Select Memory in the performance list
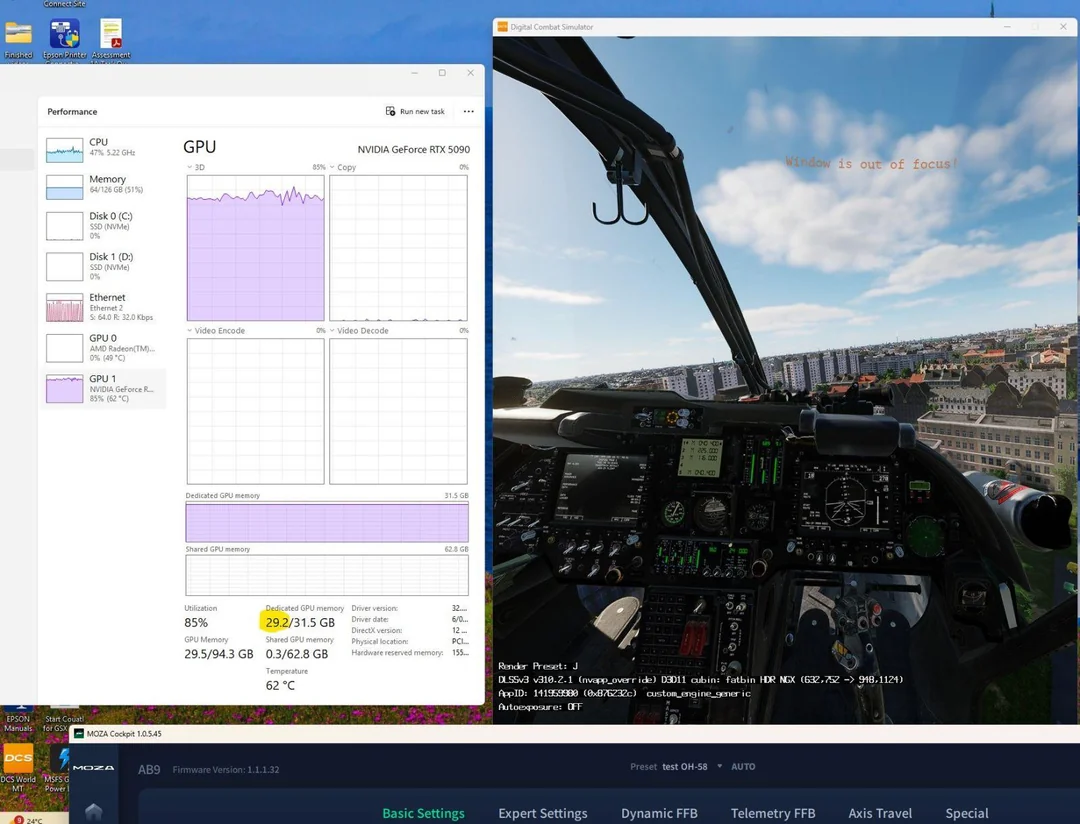Screen dimensions: 1080x824 pos(103,186)
